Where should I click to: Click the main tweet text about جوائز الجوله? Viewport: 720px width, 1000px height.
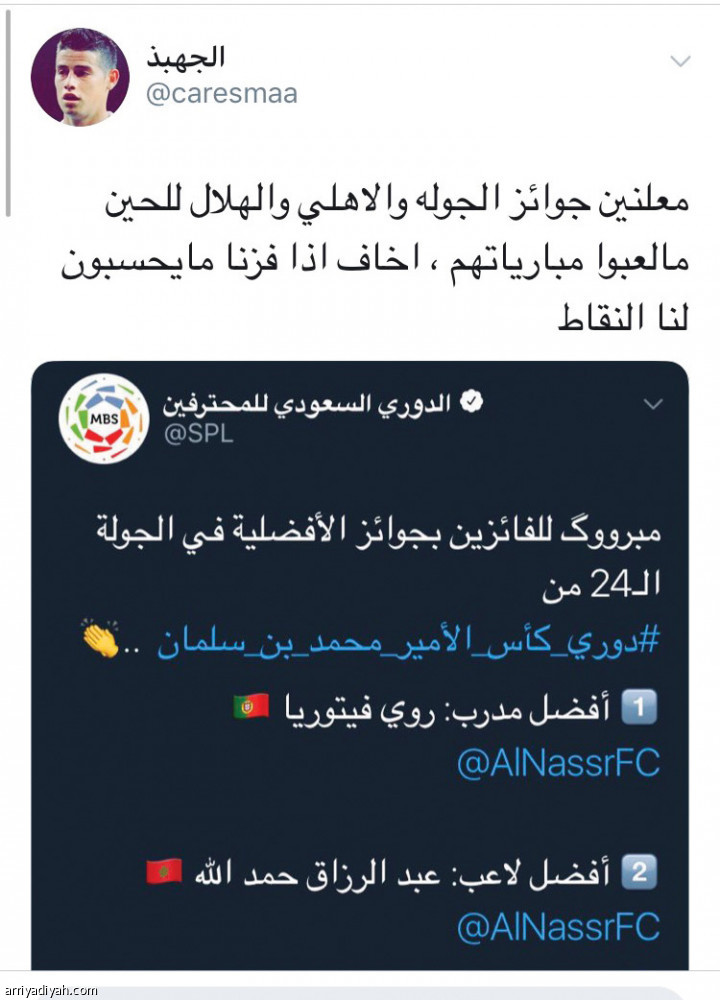click(x=375, y=261)
